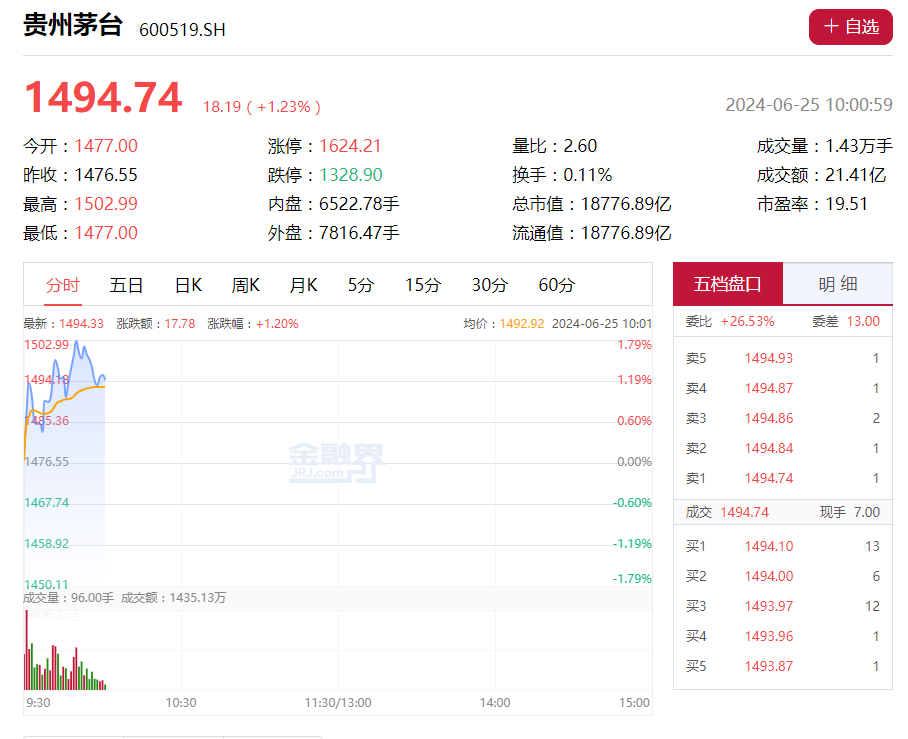Click the 外盘 value 7816.47手

pyautogui.click(x=359, y=233)
